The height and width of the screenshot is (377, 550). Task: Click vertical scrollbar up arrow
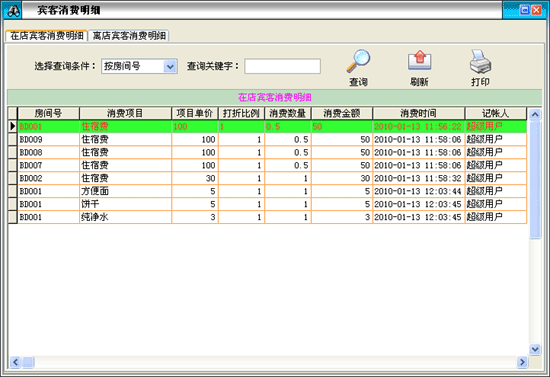(x=535, y=114)
